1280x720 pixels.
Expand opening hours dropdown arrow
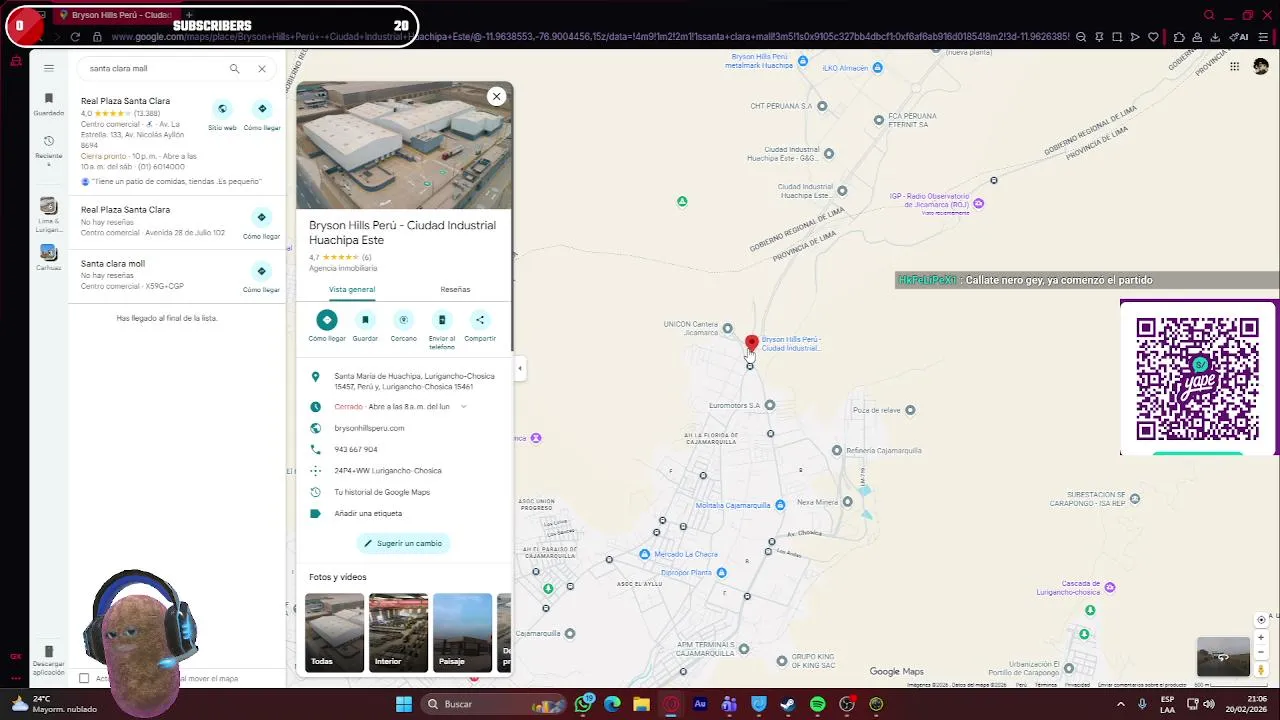[463, 407]
